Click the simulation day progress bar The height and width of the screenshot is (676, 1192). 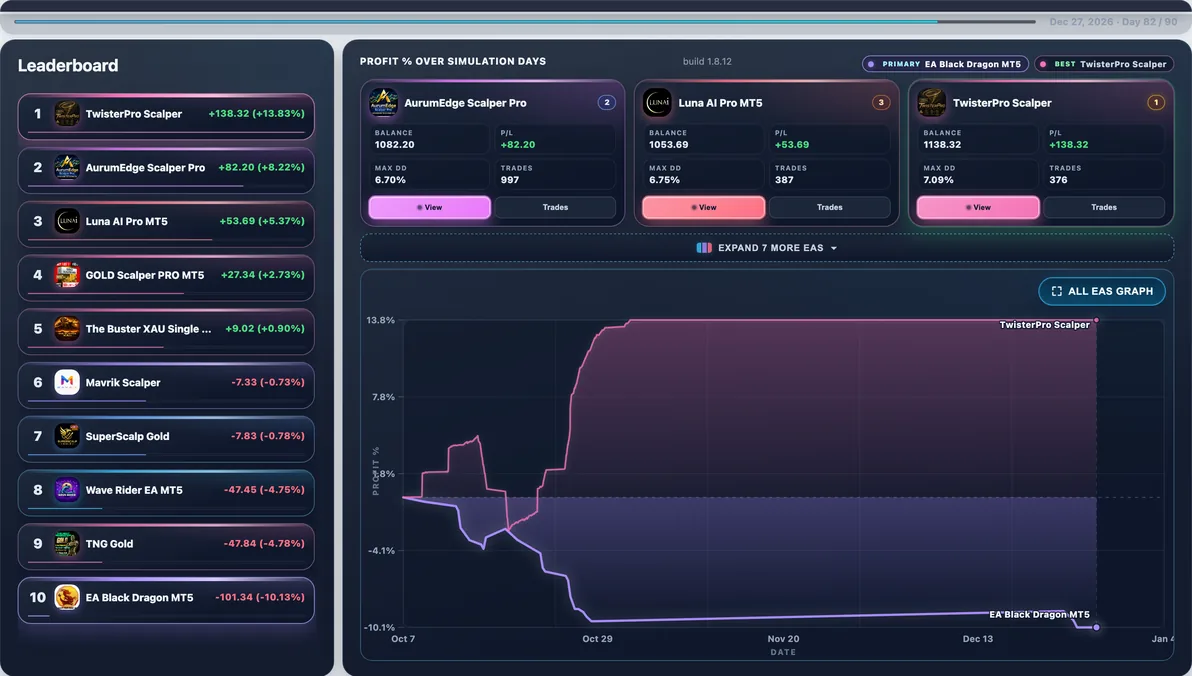tap(525, 21)
